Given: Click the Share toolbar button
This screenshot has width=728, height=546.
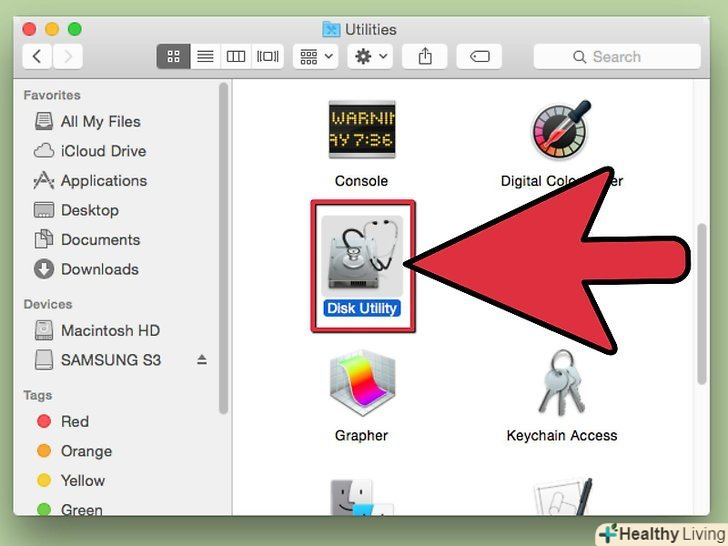Looking at the screenshot, I should [x=424, y=57].
